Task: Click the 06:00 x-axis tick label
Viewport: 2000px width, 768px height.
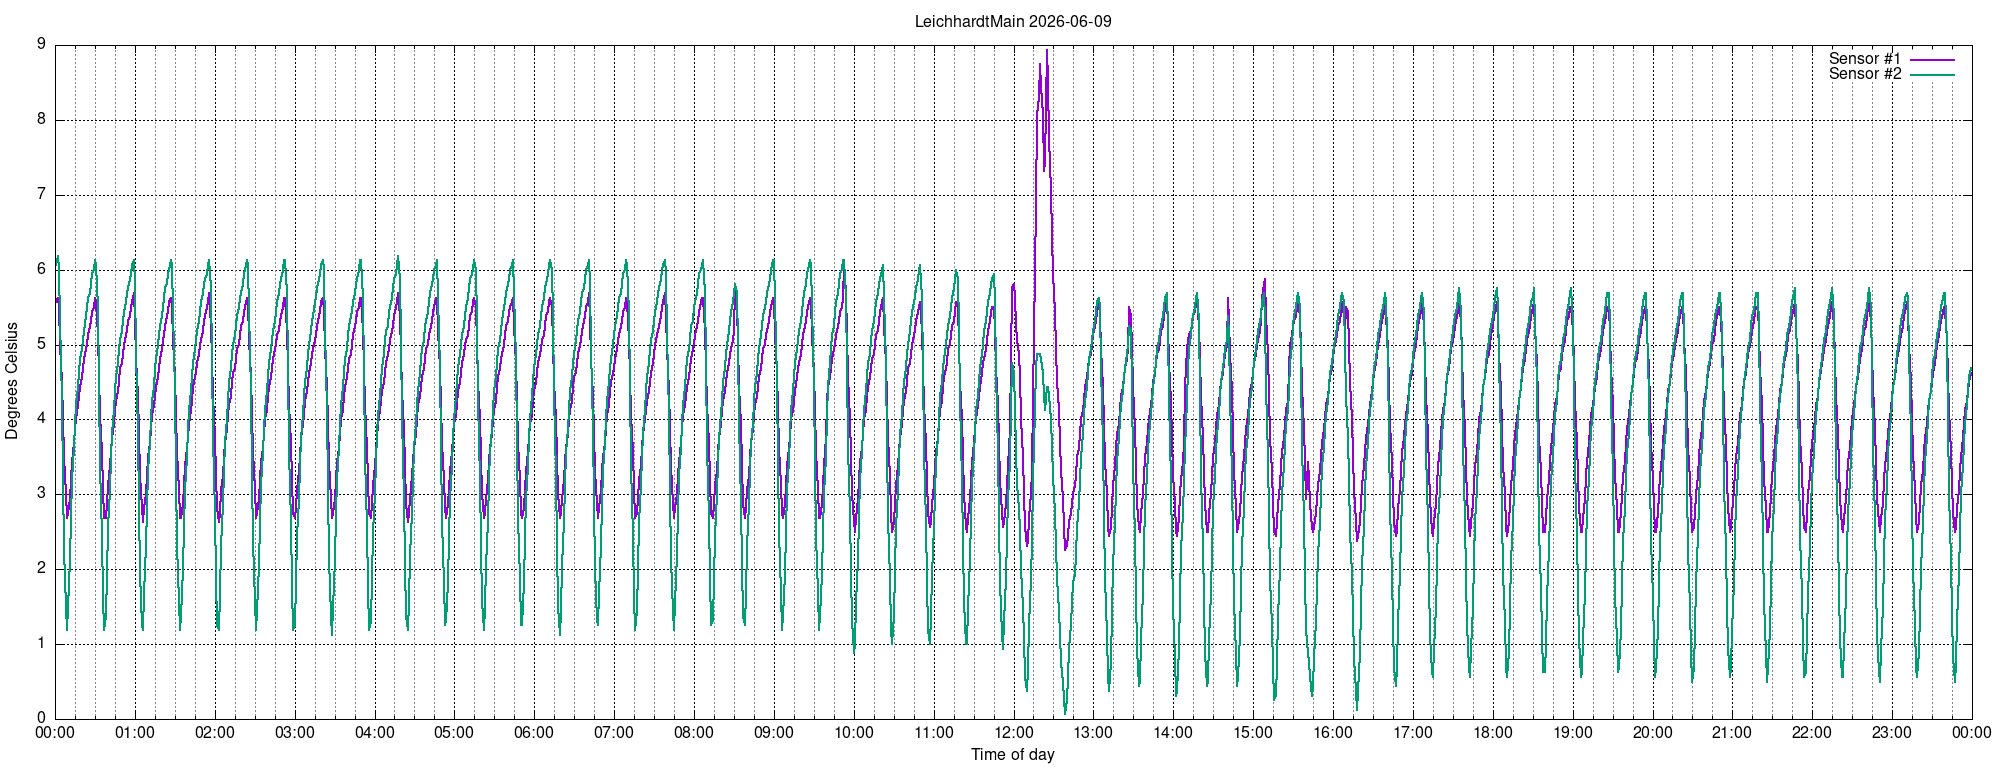Action: tap(534, 733)
